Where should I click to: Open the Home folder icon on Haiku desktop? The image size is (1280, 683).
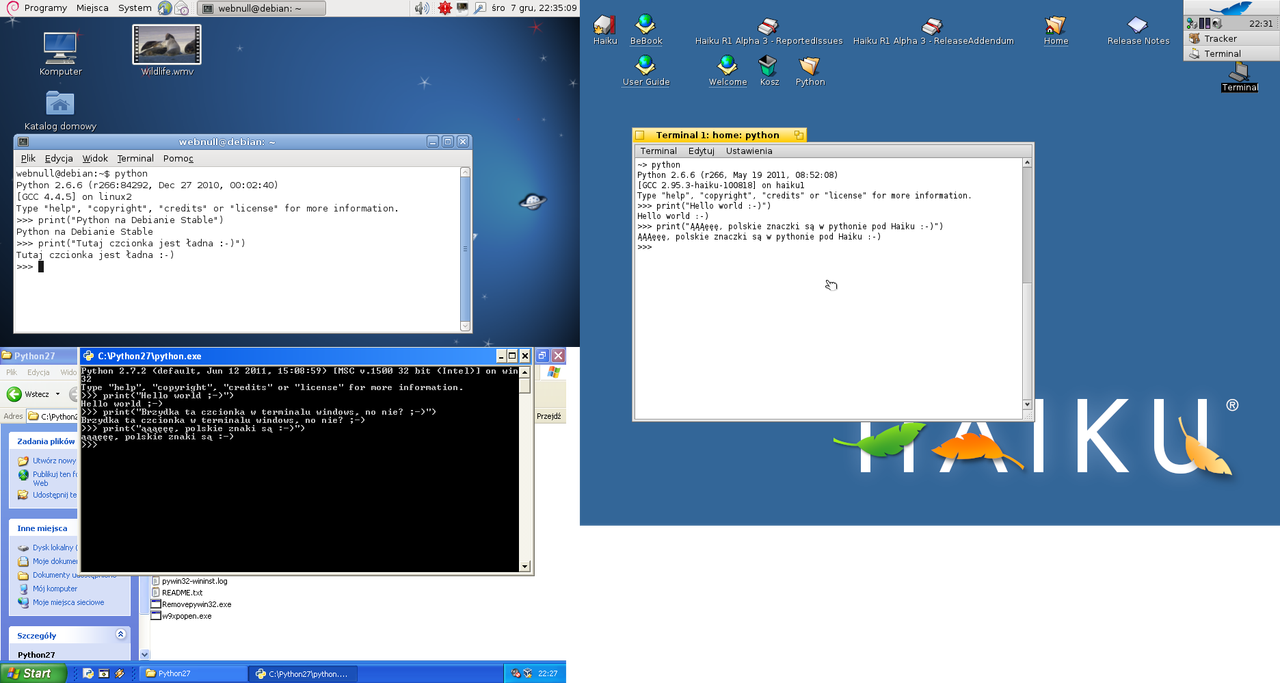click(x=1056, y=30)
